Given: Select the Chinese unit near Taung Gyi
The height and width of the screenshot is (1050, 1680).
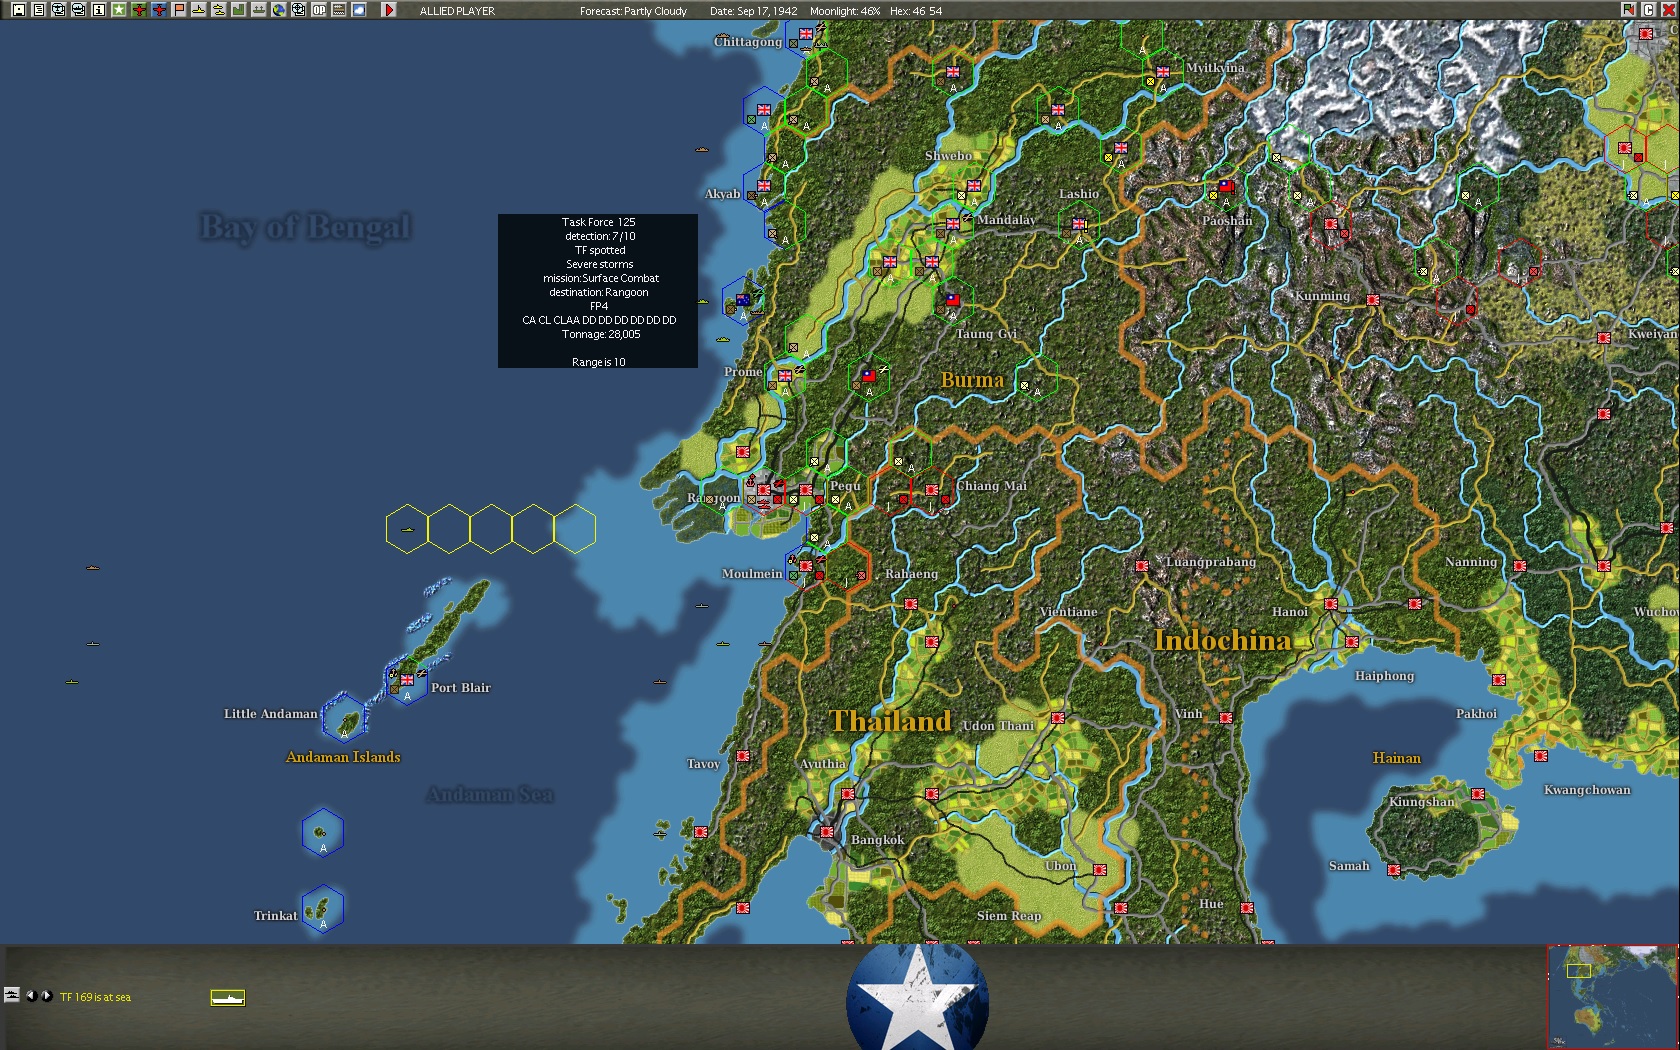Looking at the screenshot, I should [x=953, y=299].
